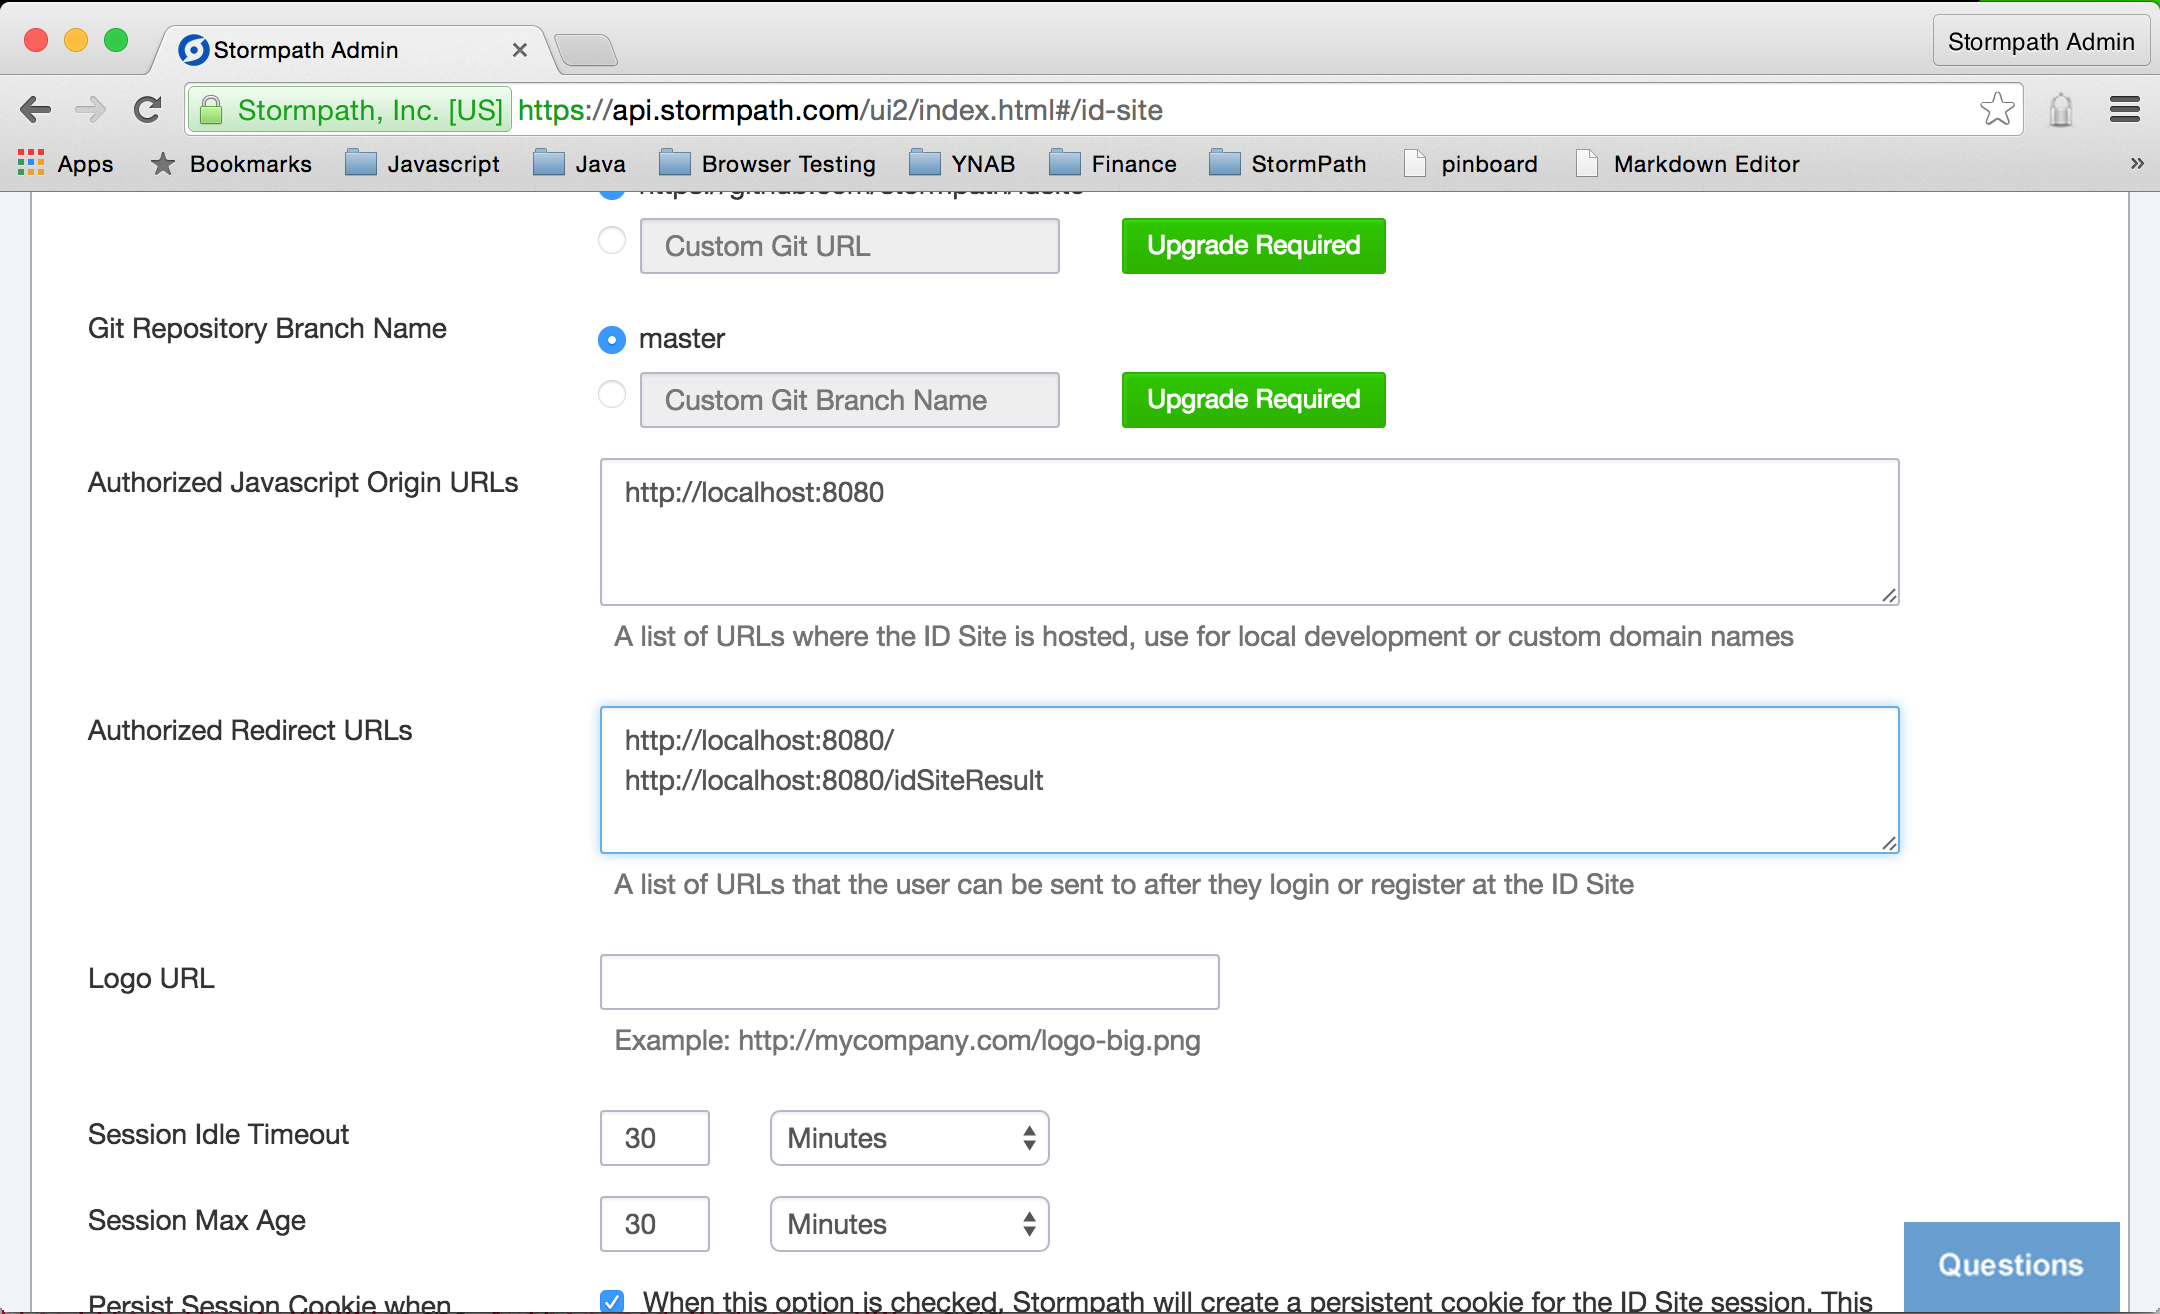The width and height of the screenshot is (2160, 1314).
Task: Open the Apps grid shortcut
Action: pyautogui.click(x=66, y=164)
